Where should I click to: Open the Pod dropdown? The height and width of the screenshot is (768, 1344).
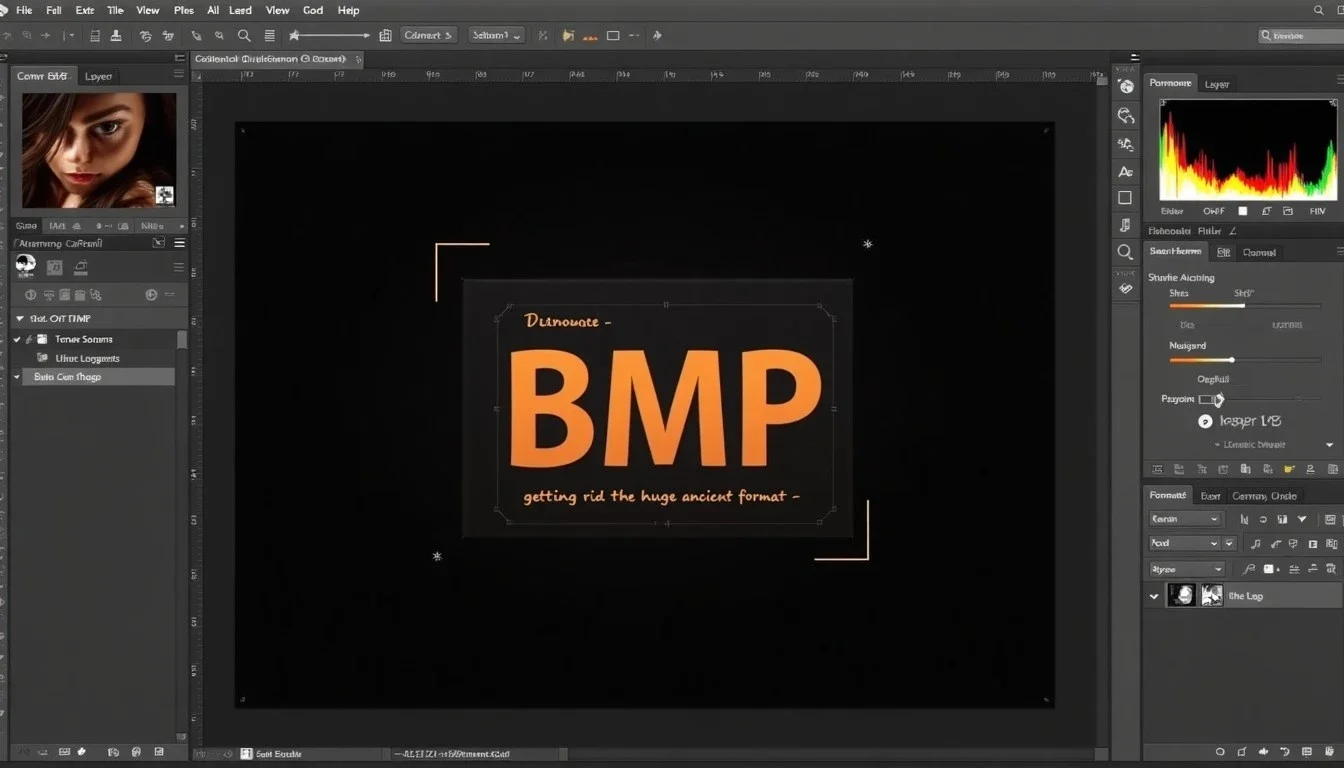coord(1184,543)
